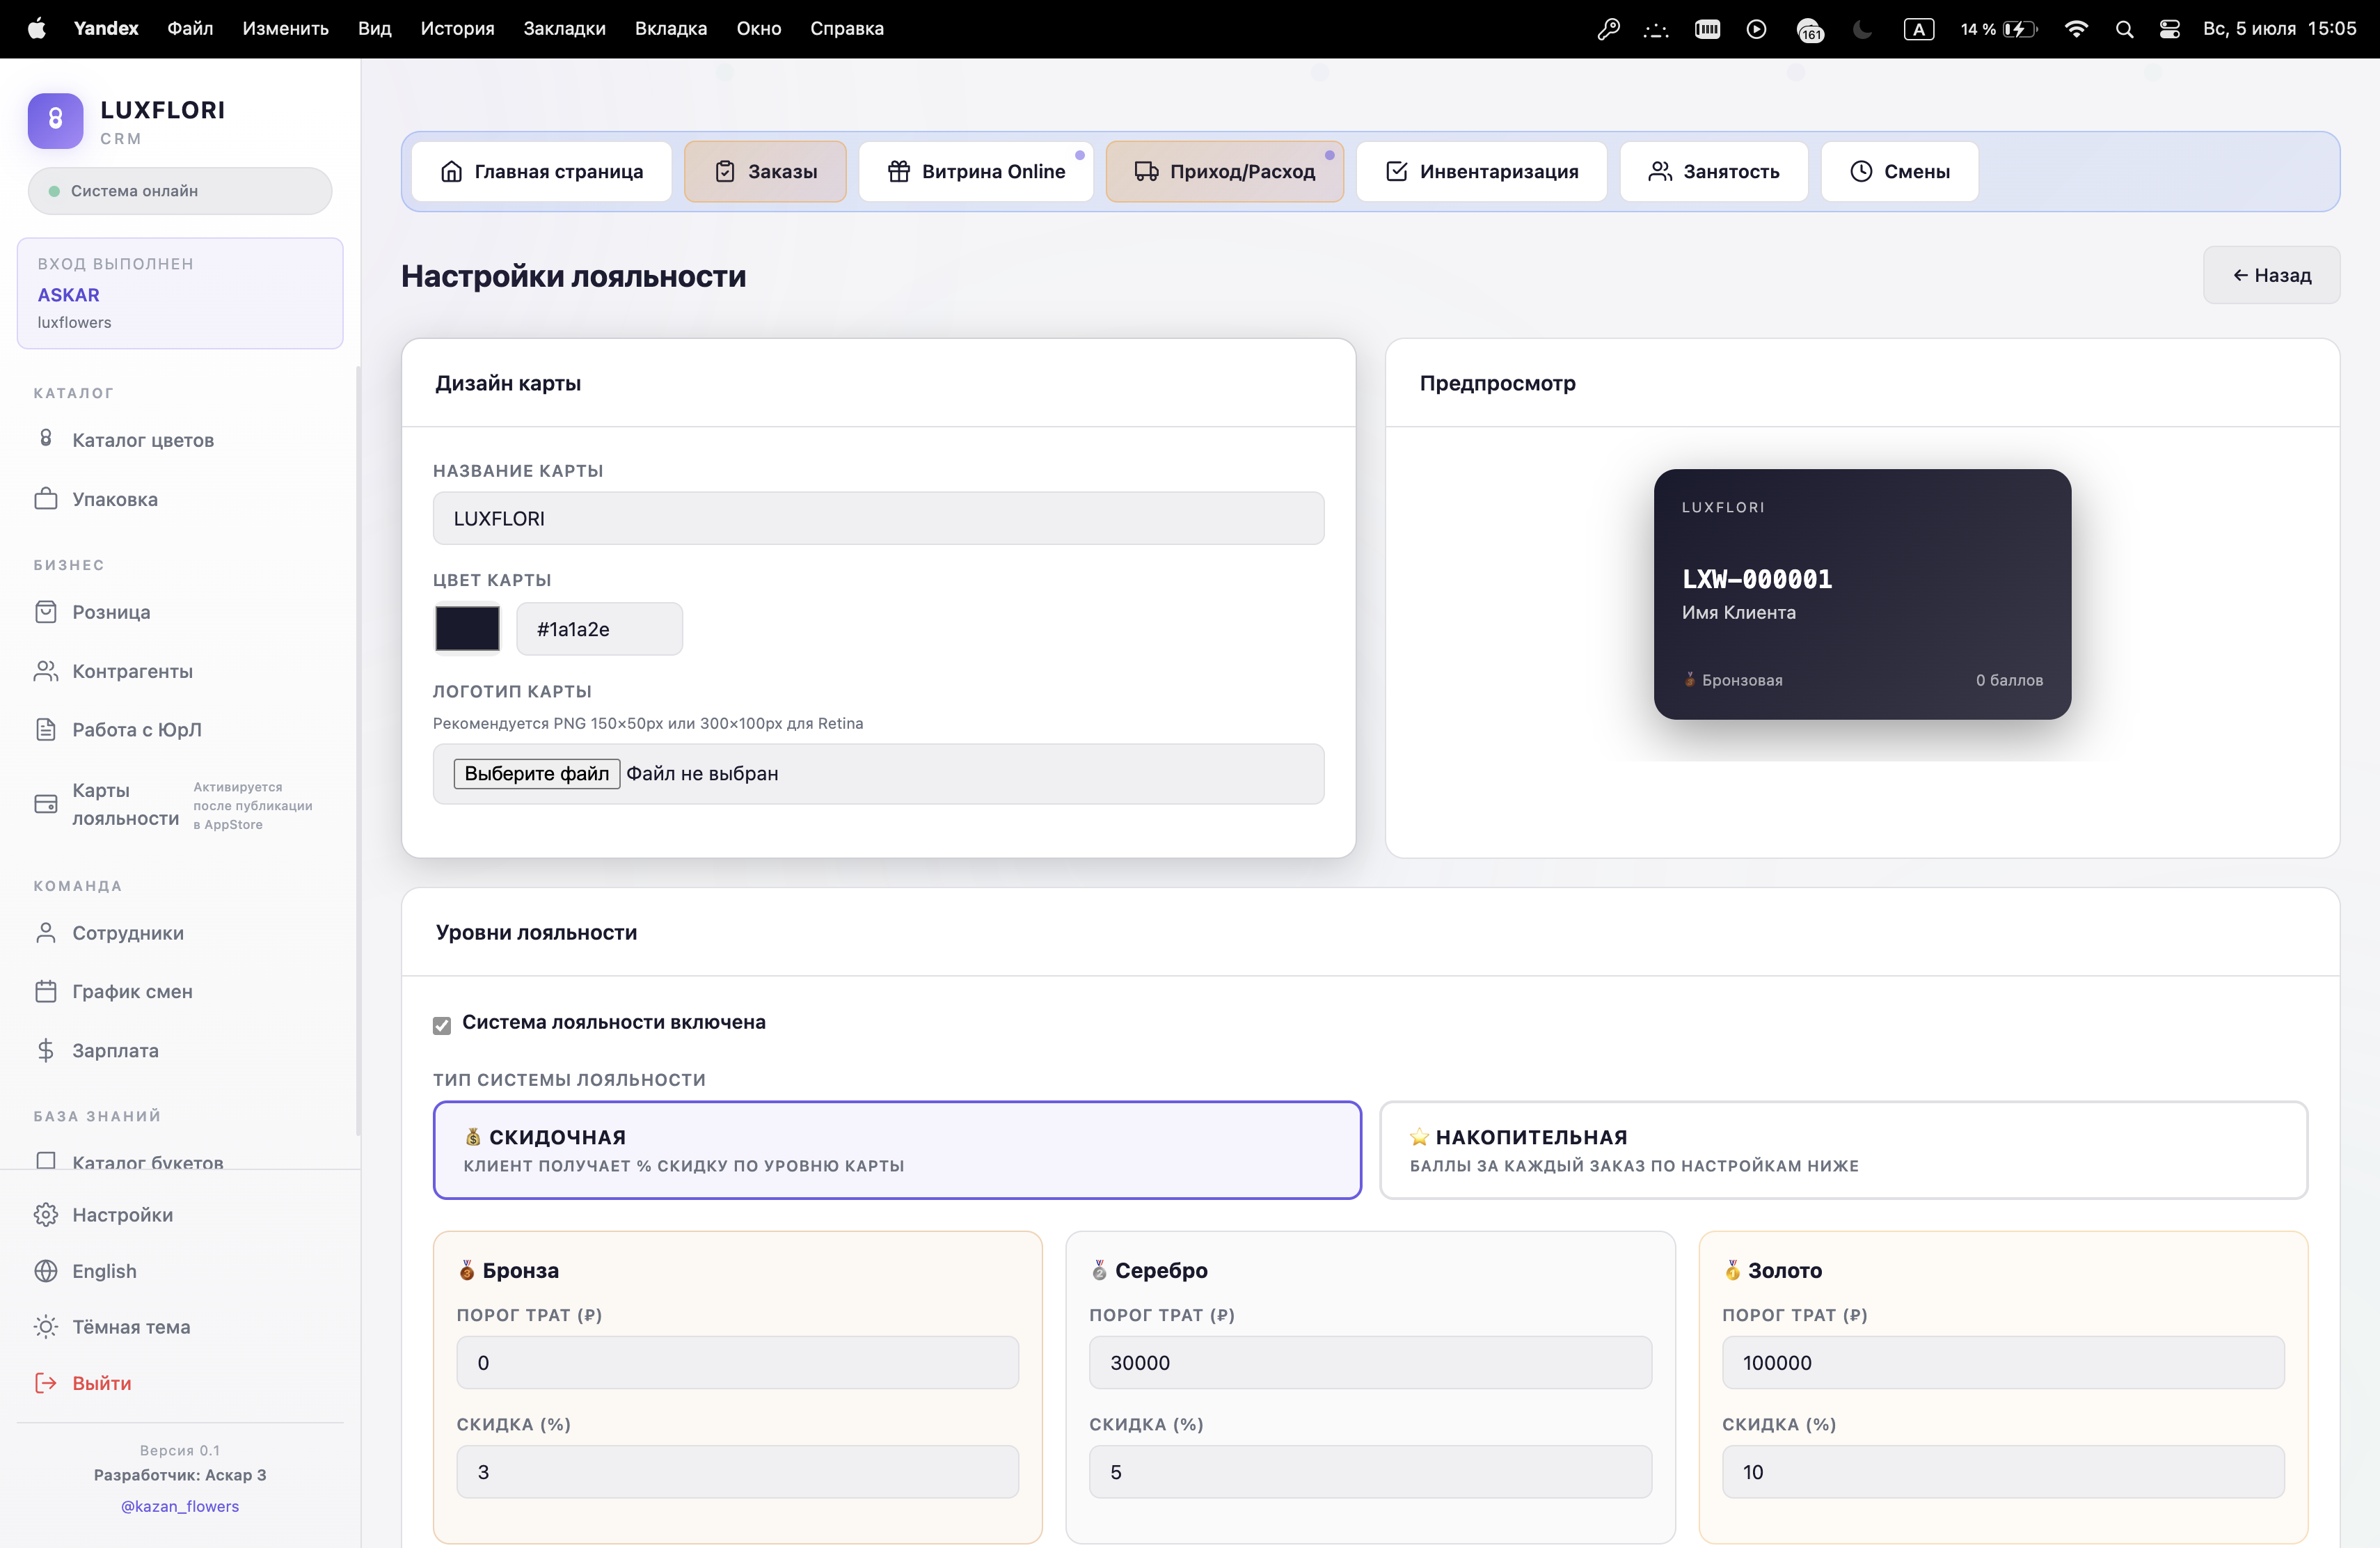This screenshot has width=2380, height=1548.
Task: Click Система онлайн status pill
Action: (x=180, y=191)
